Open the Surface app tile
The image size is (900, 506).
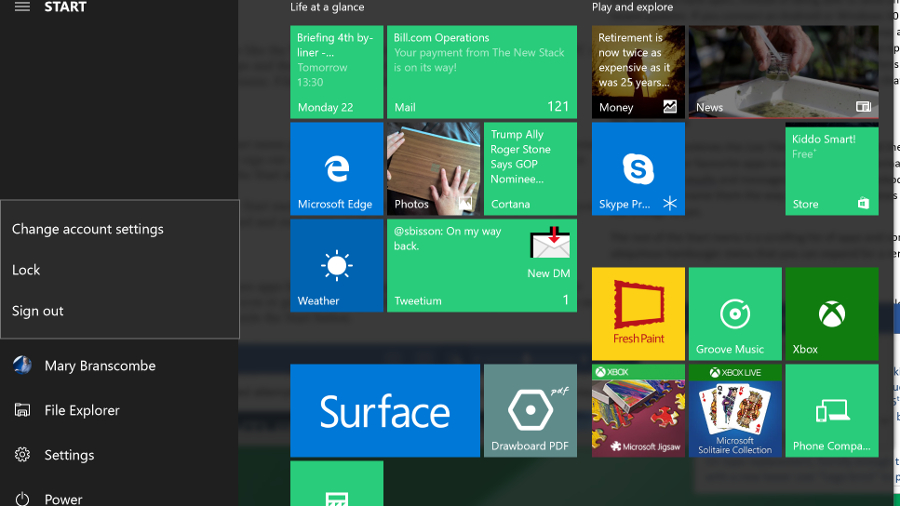click(x=385, y=411)
